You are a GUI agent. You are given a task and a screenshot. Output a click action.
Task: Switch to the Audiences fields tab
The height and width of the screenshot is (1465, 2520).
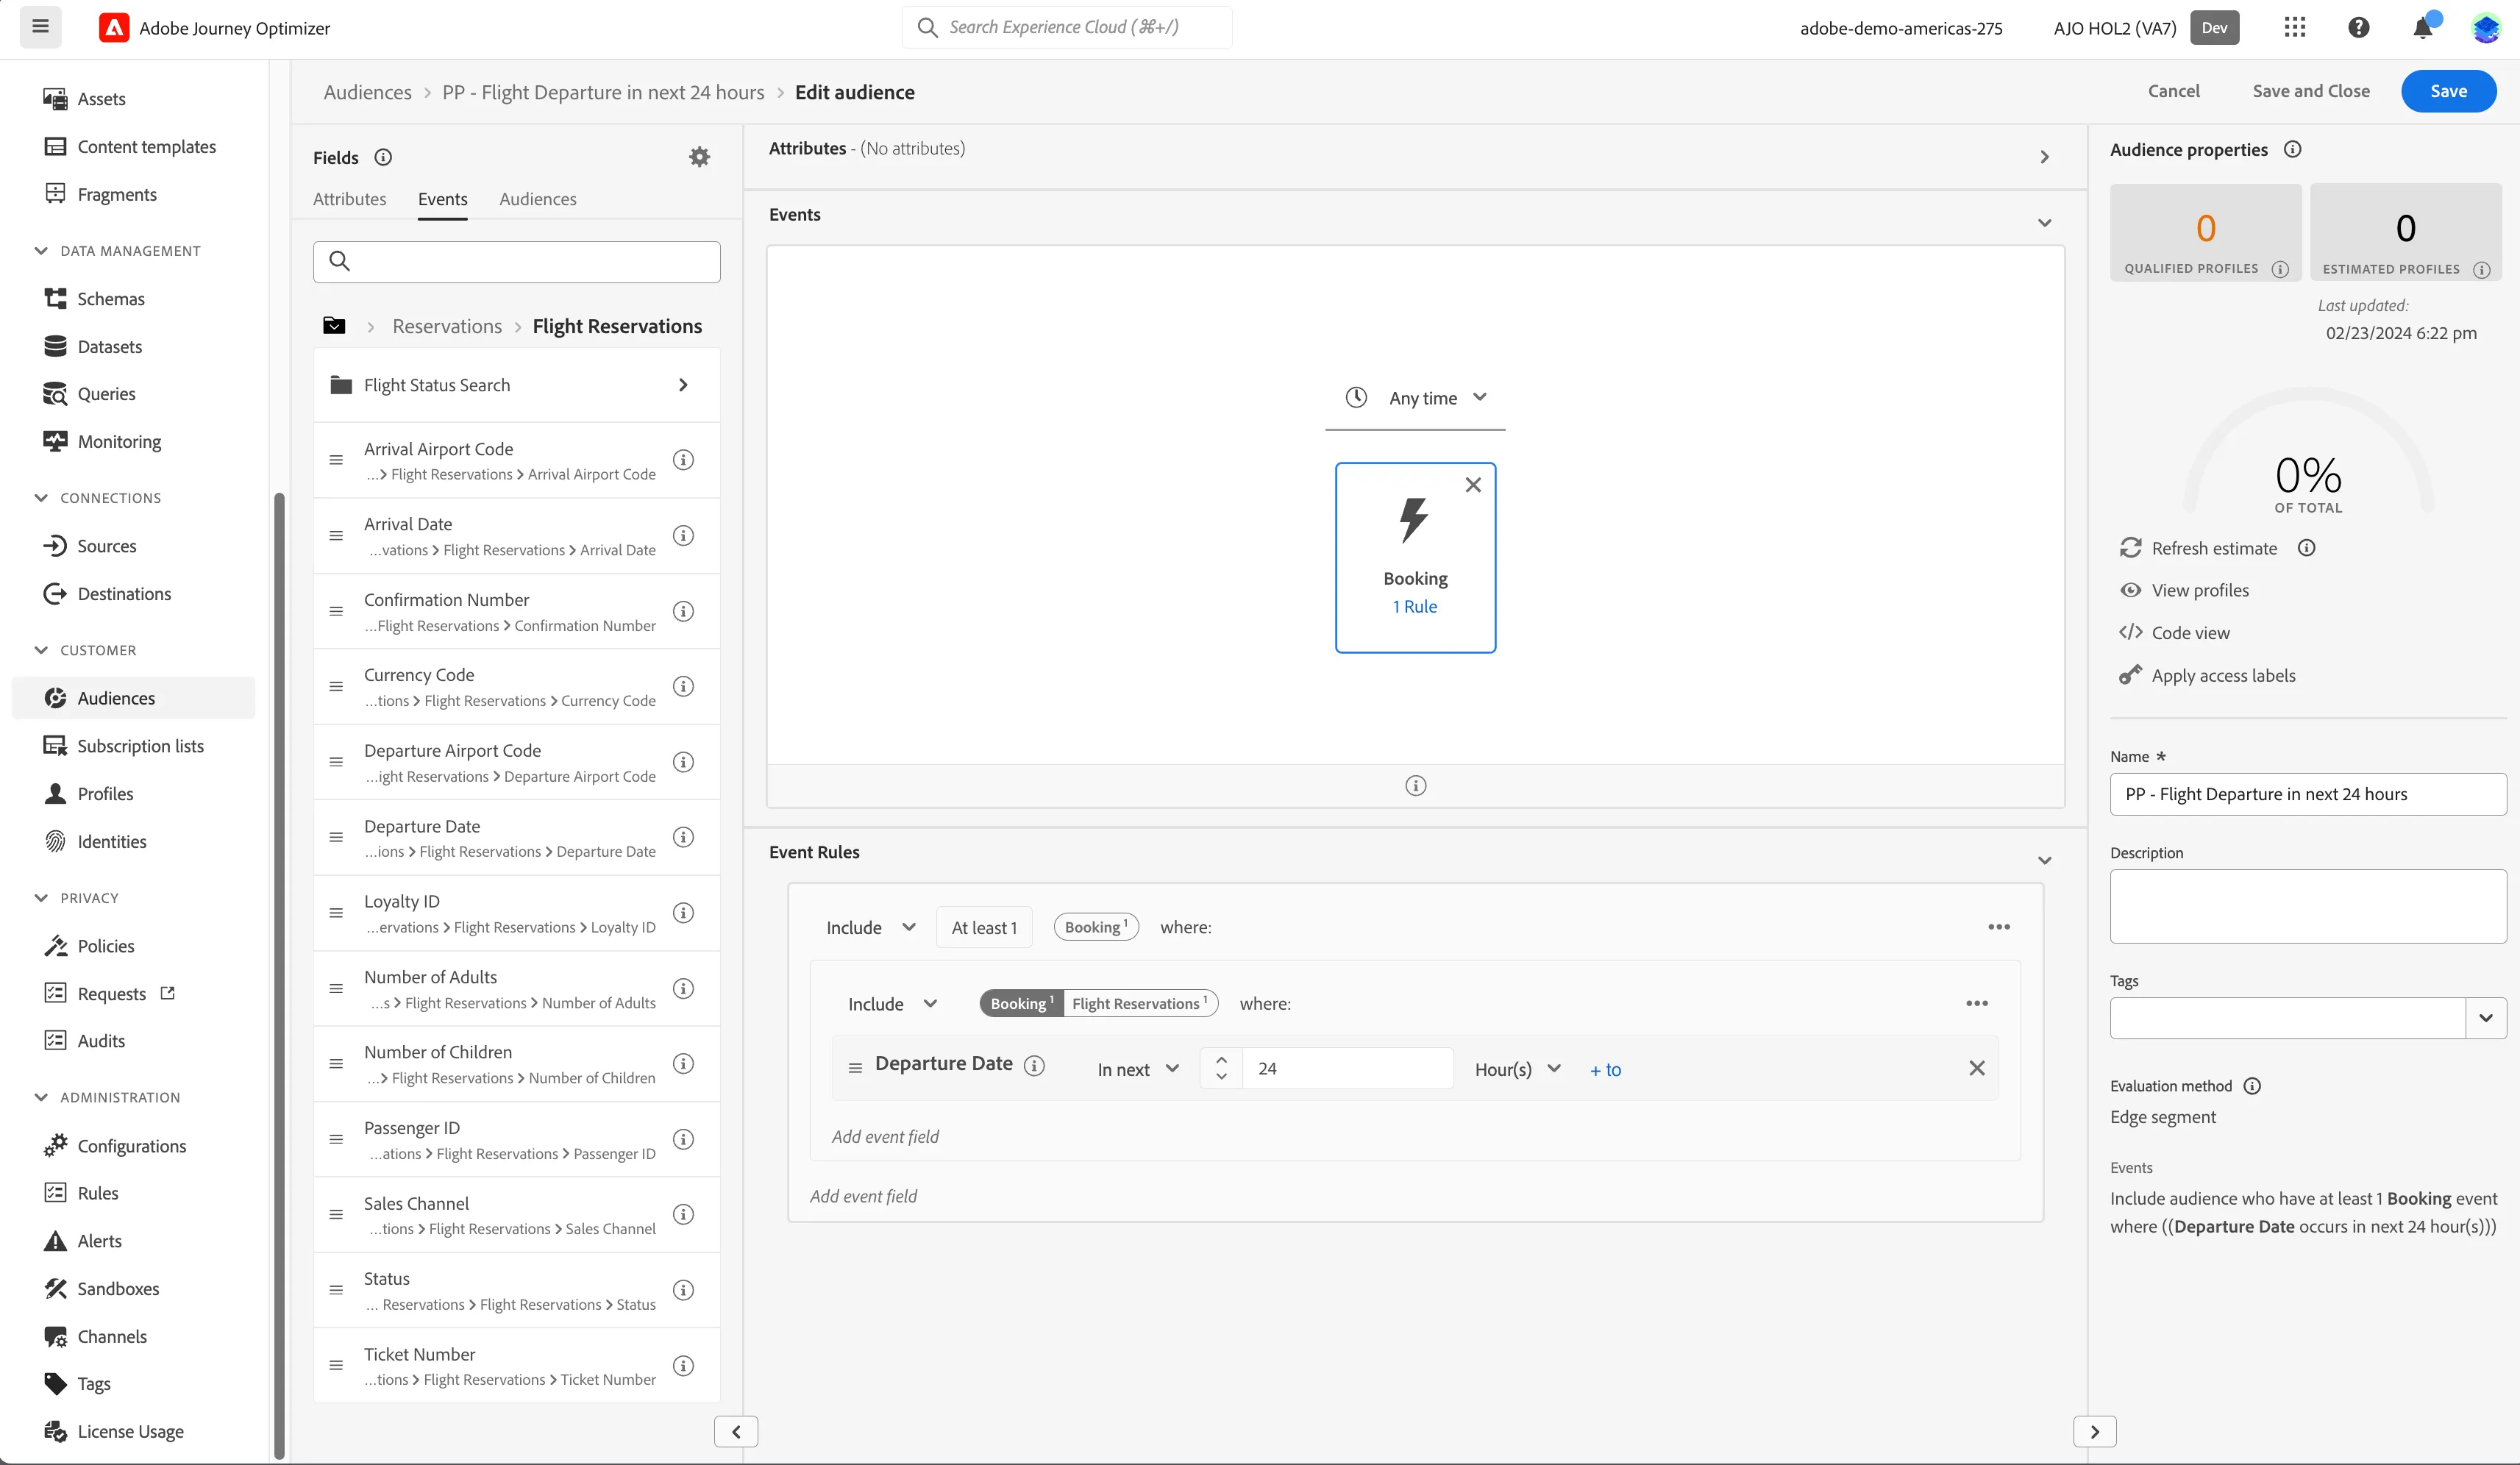tap(538, 199)
